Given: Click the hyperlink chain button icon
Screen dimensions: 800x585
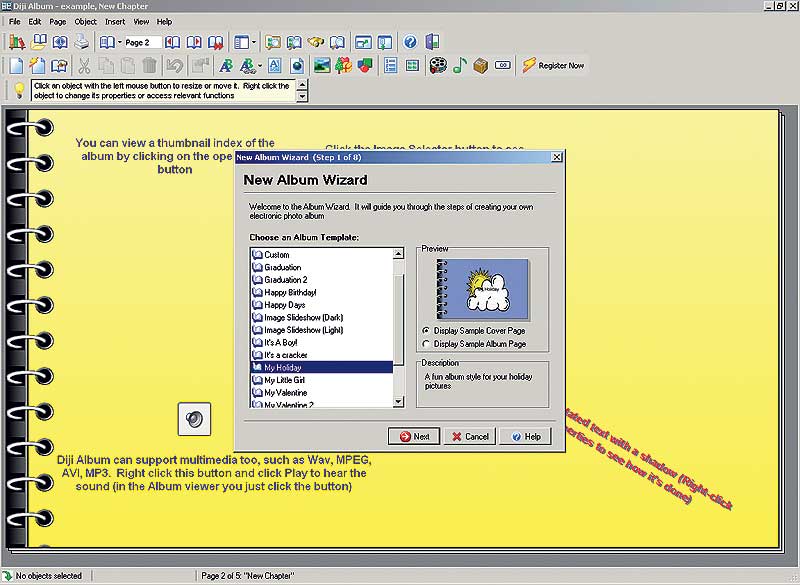Looking at the screenshot, I should (503, 65).
